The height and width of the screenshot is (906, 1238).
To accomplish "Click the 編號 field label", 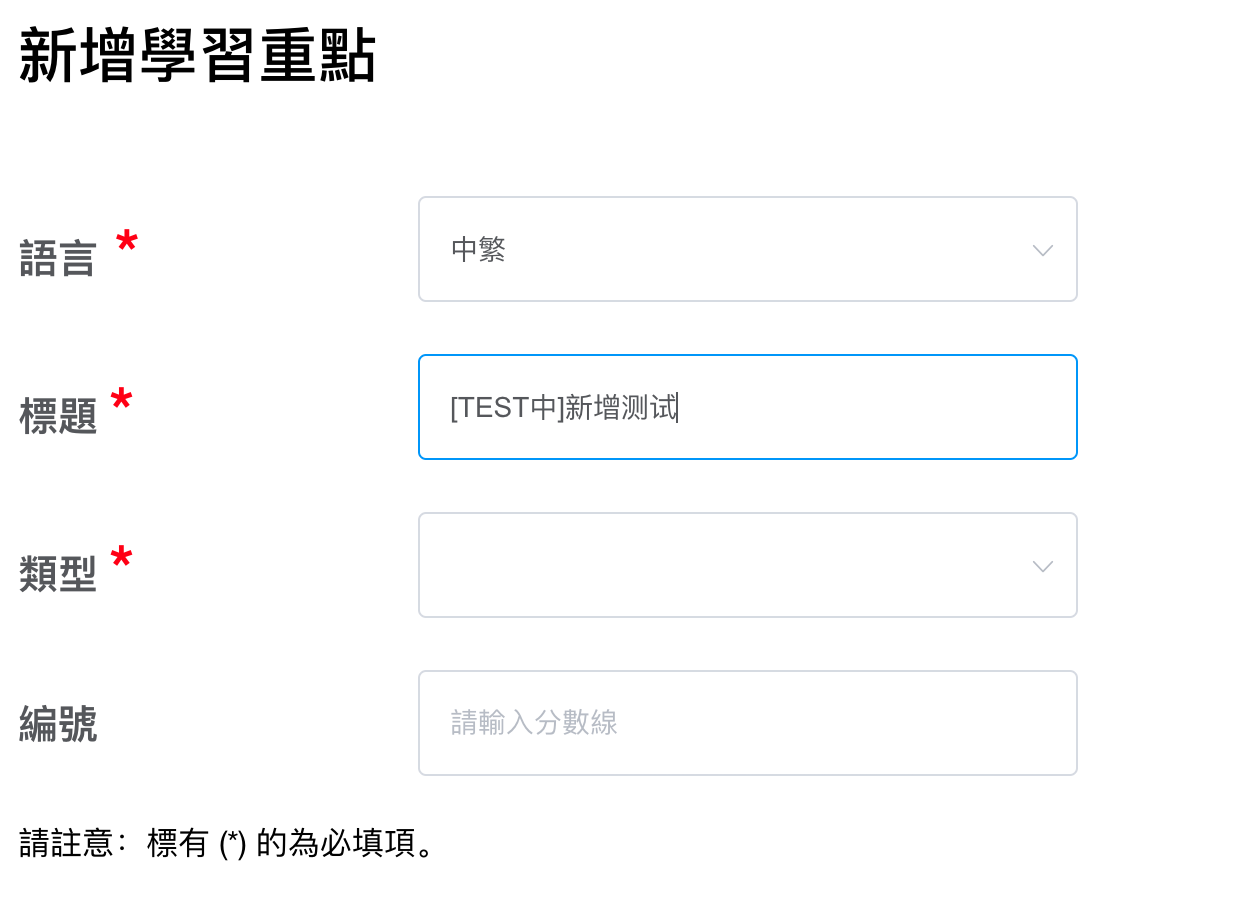I will pyautogui.click(x=57, y=724).
